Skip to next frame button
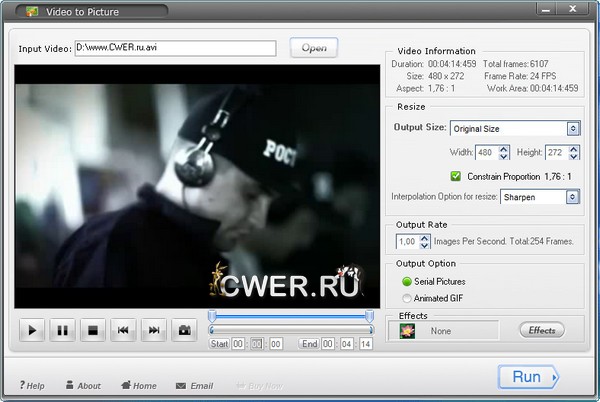Screen dimensions: 600x402 154,330
